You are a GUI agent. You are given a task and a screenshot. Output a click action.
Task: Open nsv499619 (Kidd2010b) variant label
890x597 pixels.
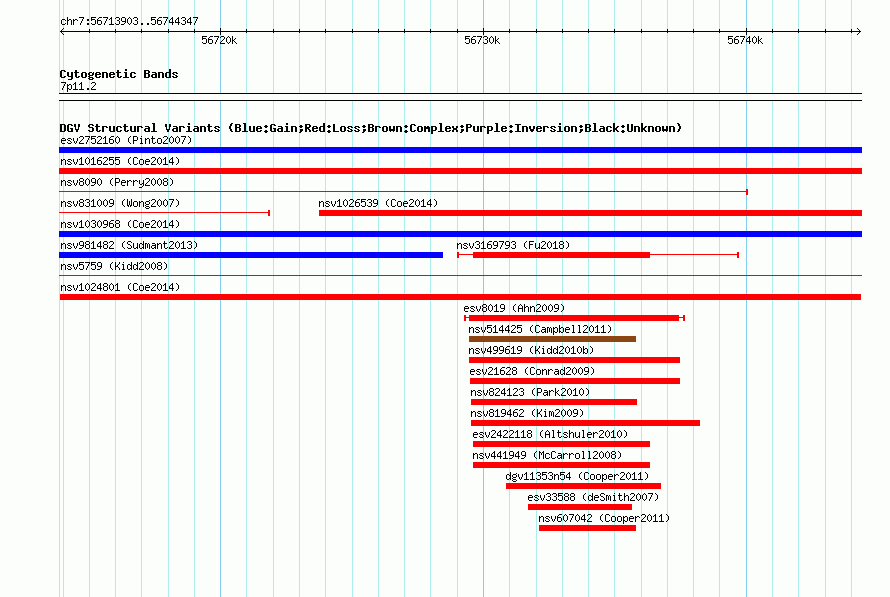click(x=531, y=350)
